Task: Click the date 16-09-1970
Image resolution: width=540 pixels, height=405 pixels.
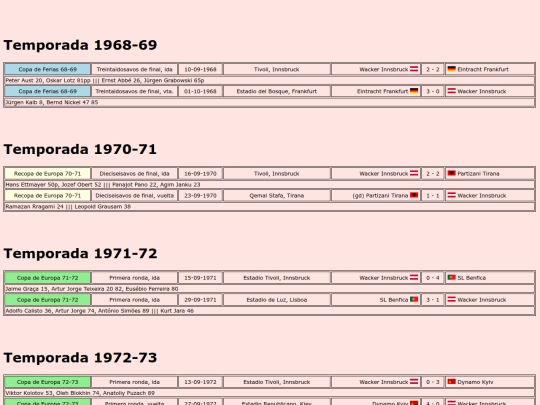Action: 200,174
